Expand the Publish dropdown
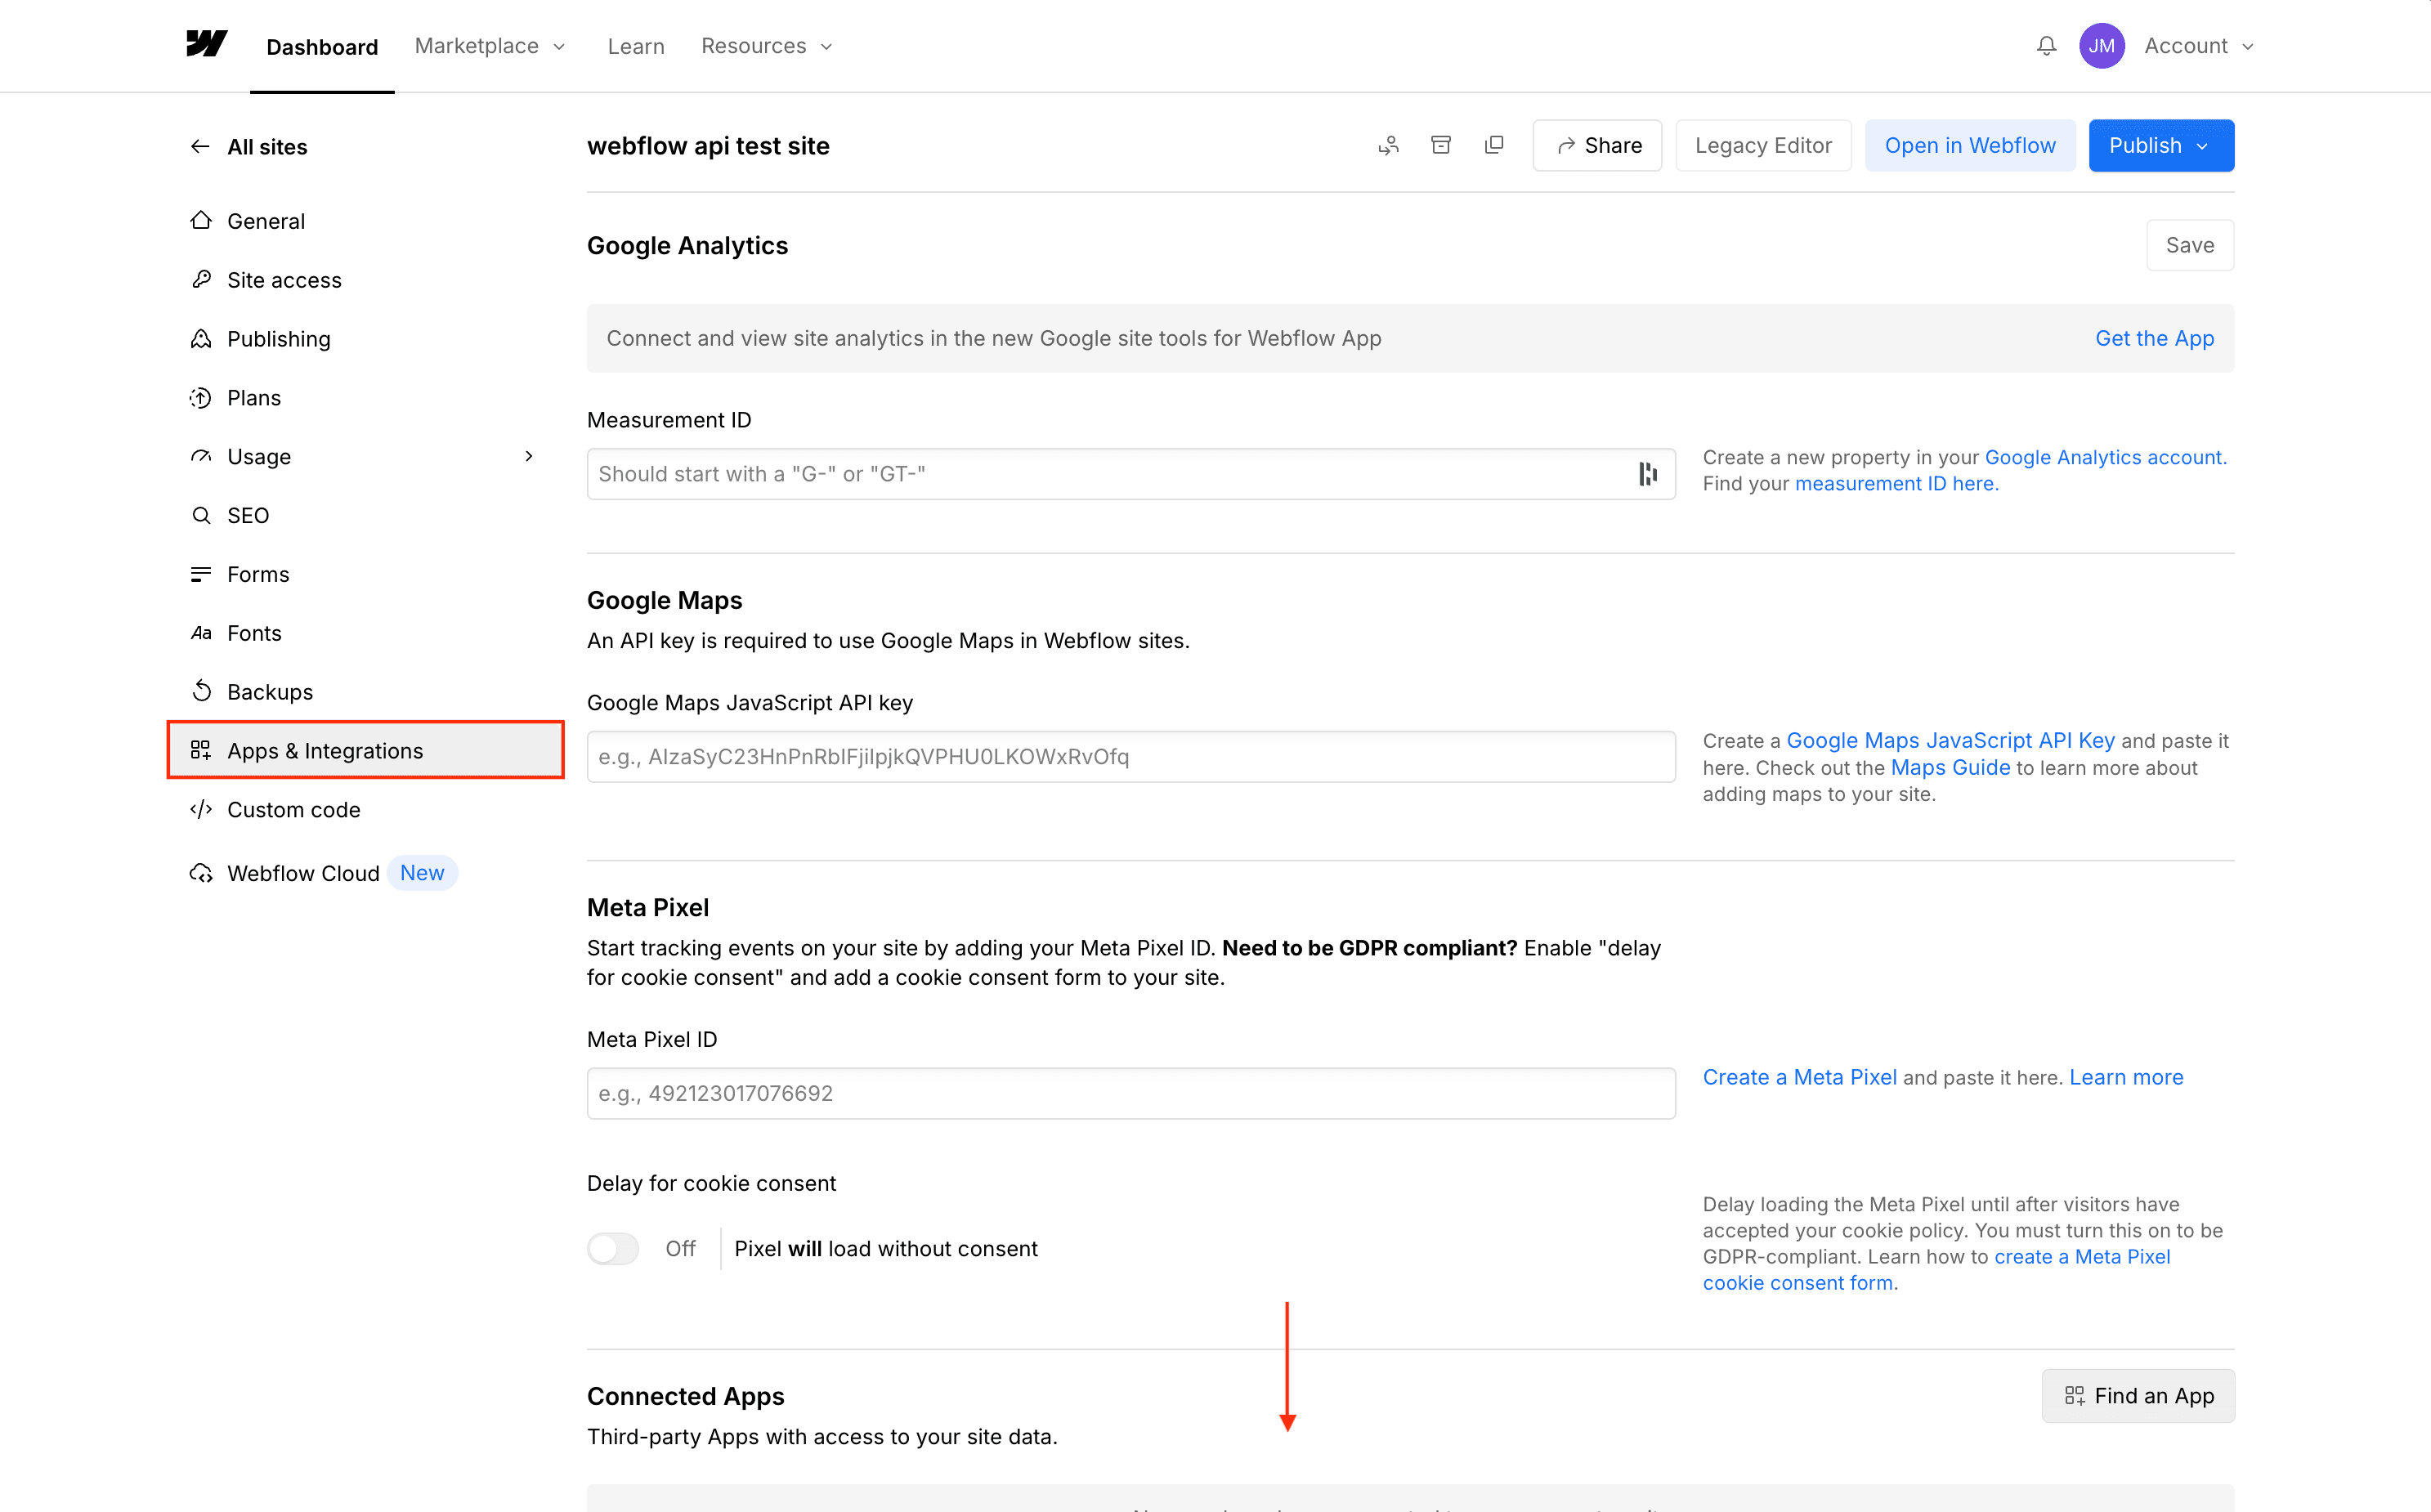Viewport: 2431px width, 1512px height. point(2160,145)
